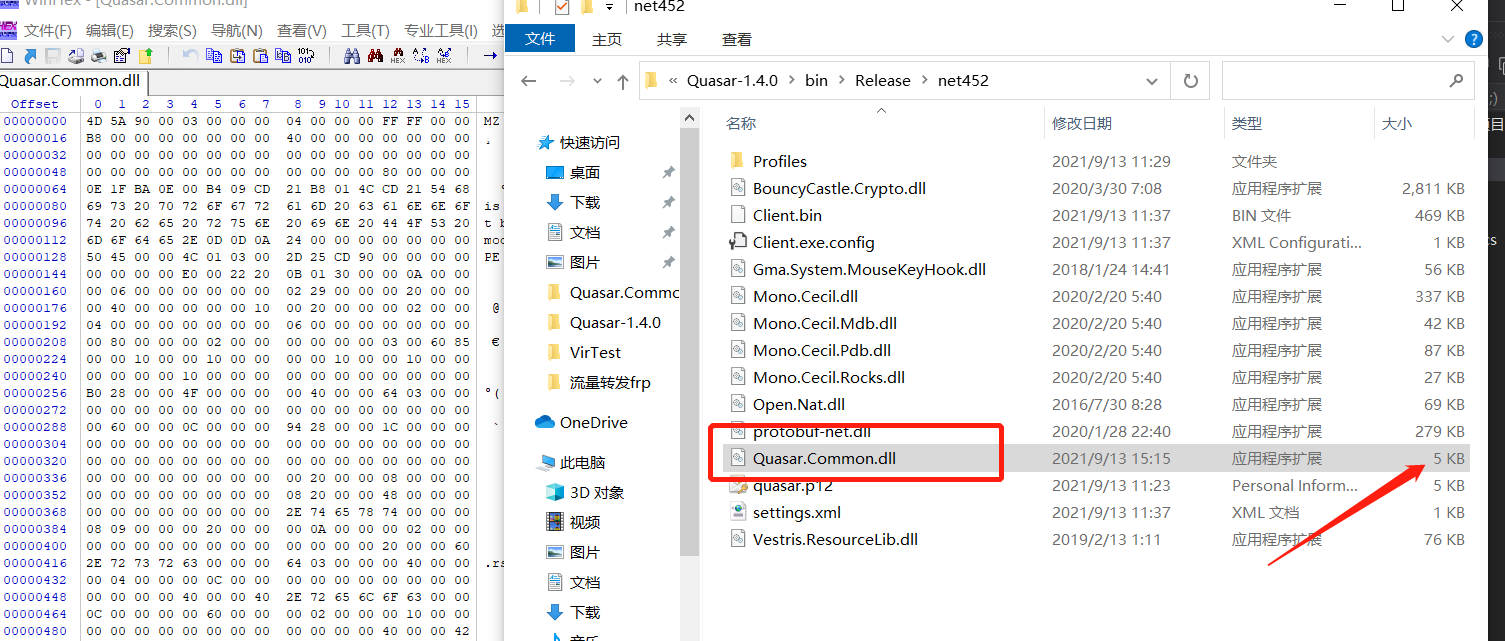Viewport: 1505px width, 641px height.
Task: Switch to the 共享 ribbon tab
Action: pos(672,39)
